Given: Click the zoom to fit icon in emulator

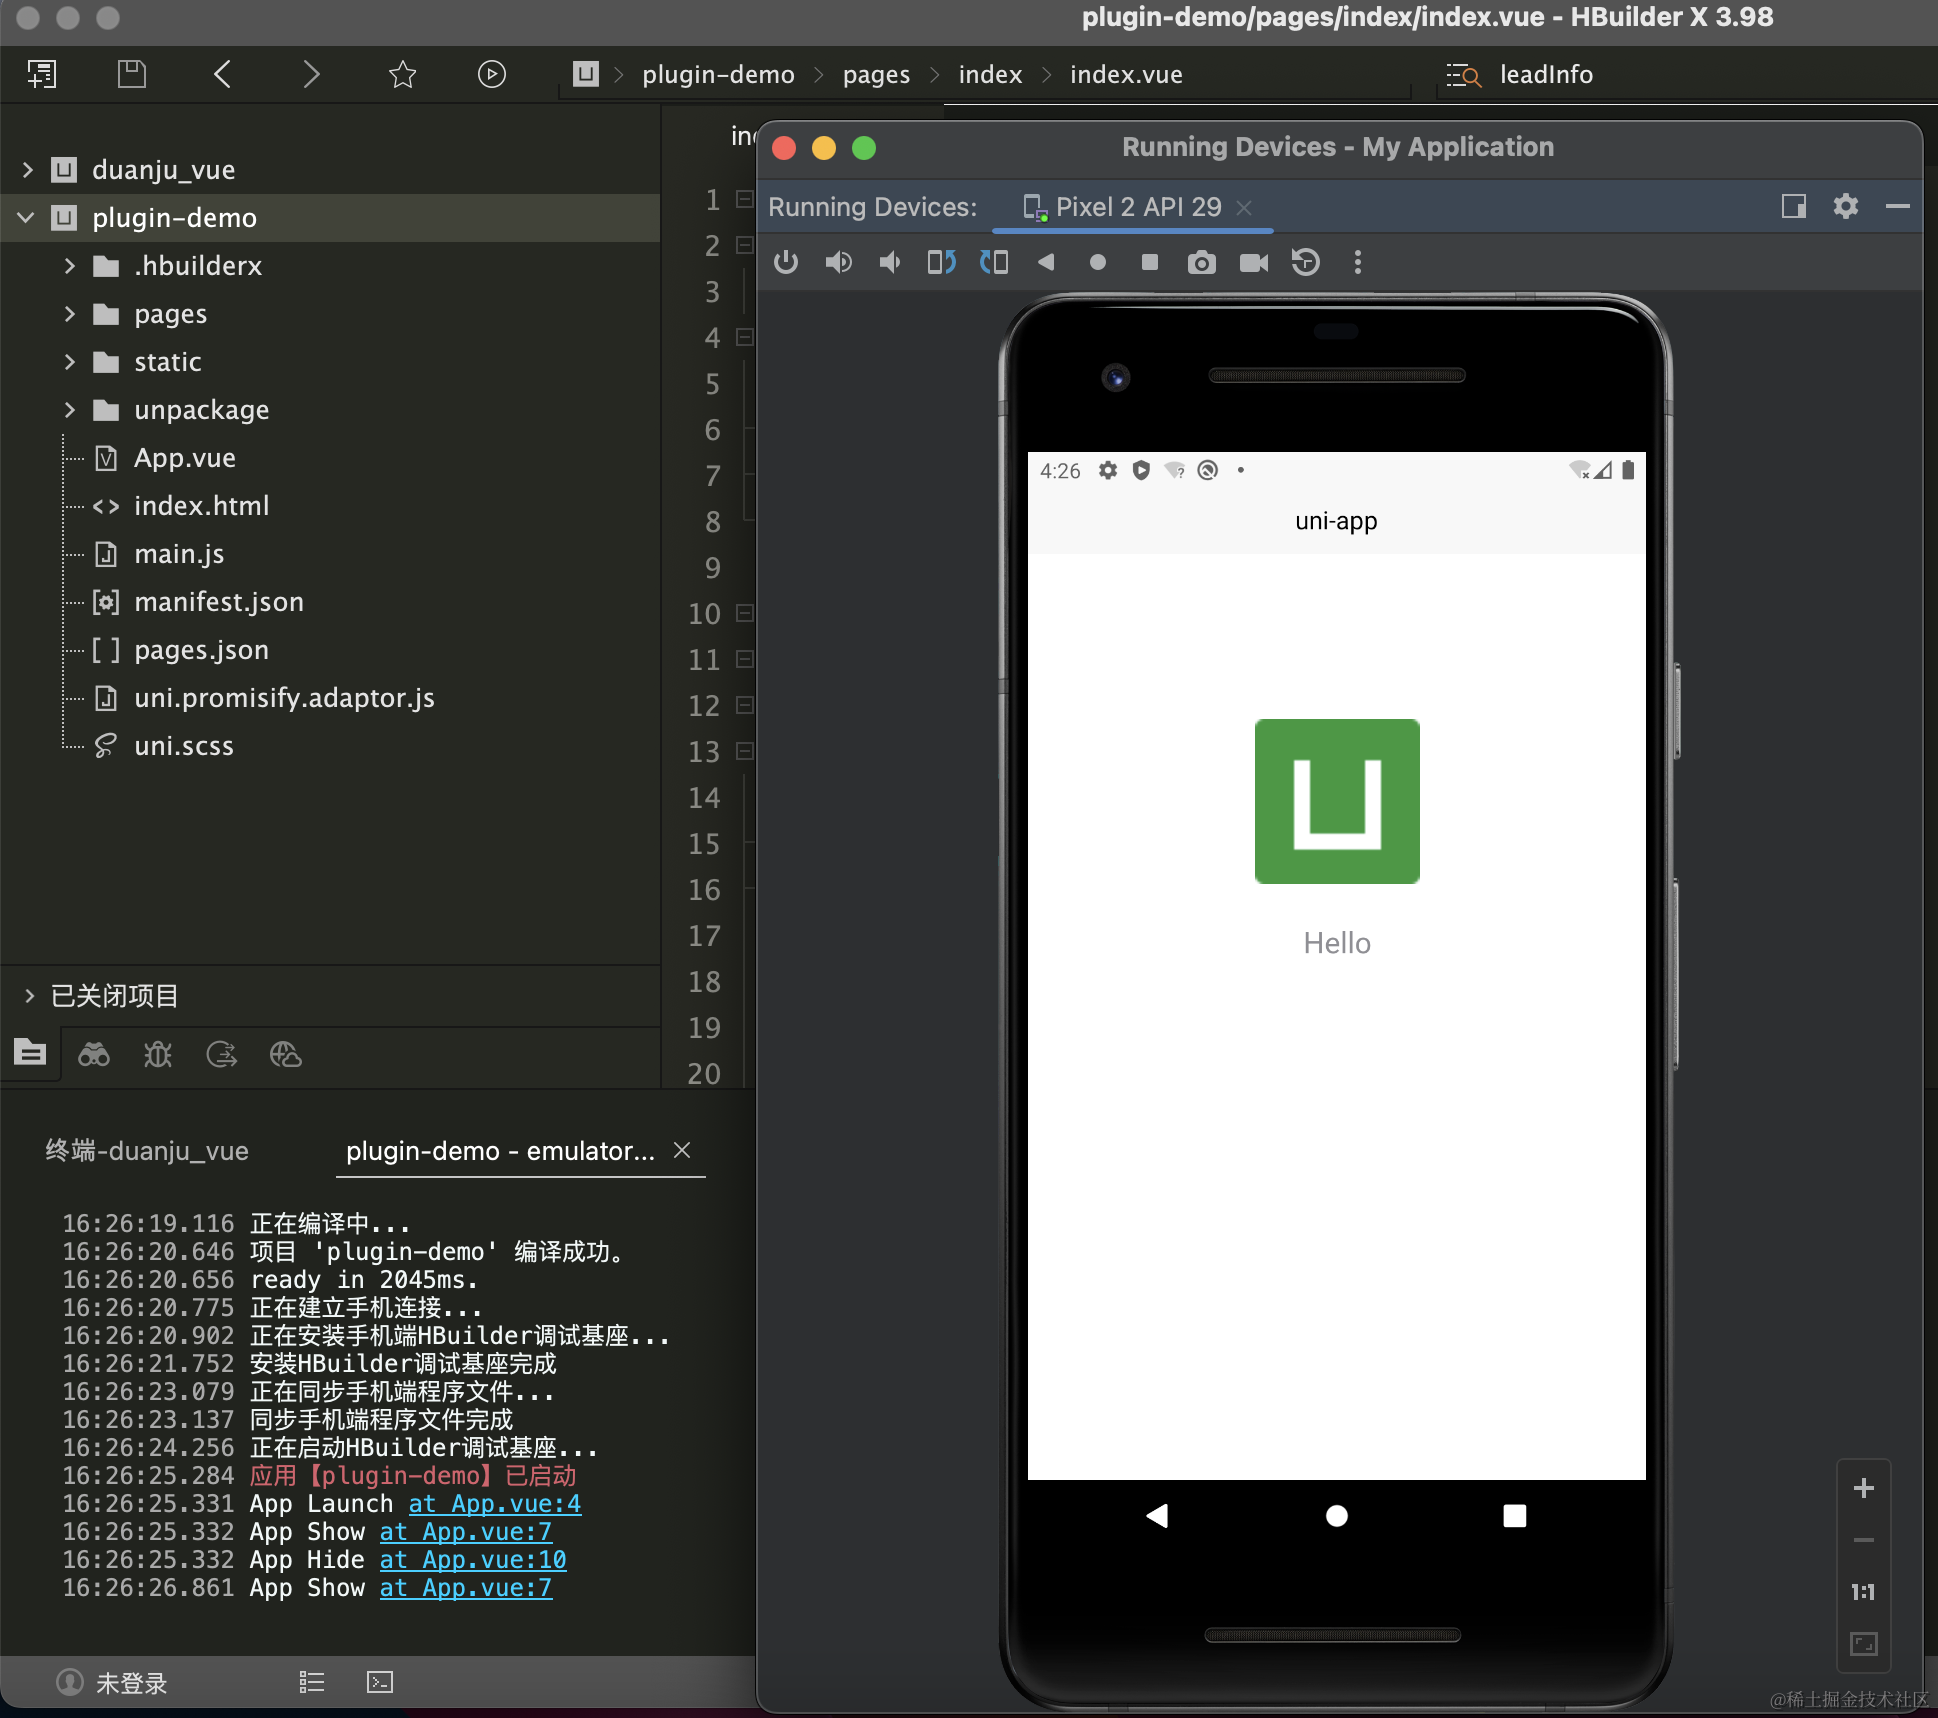Looking at the screenshot, I should pos(1863,1644).
